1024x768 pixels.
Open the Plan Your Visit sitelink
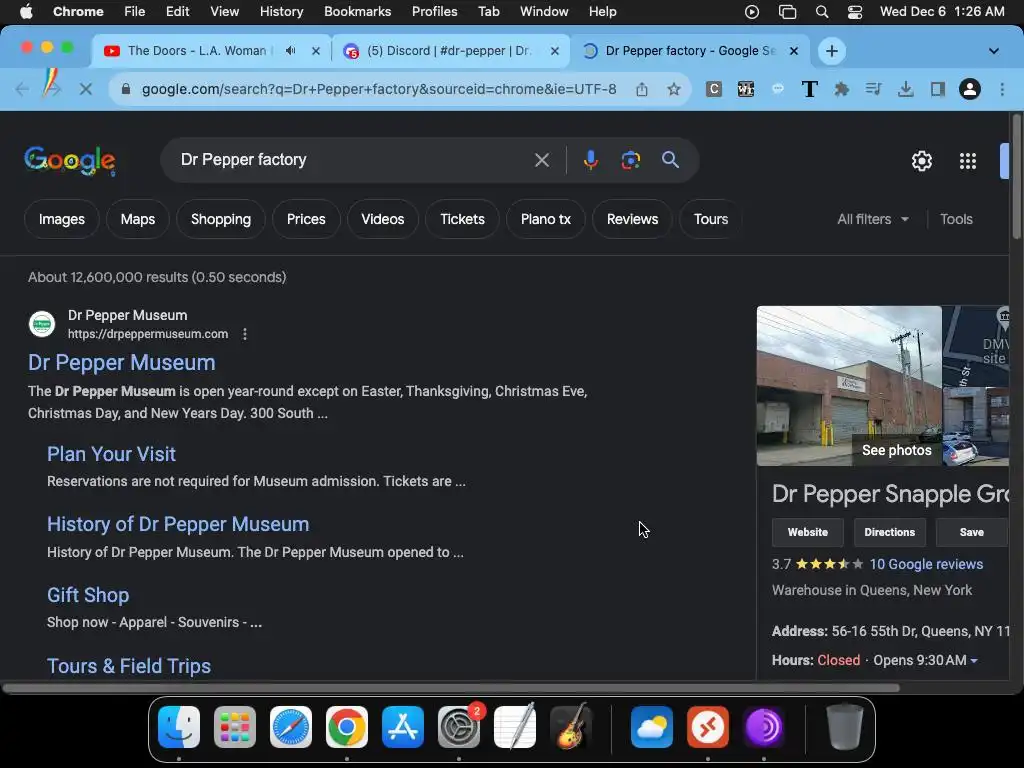(111, 455)
